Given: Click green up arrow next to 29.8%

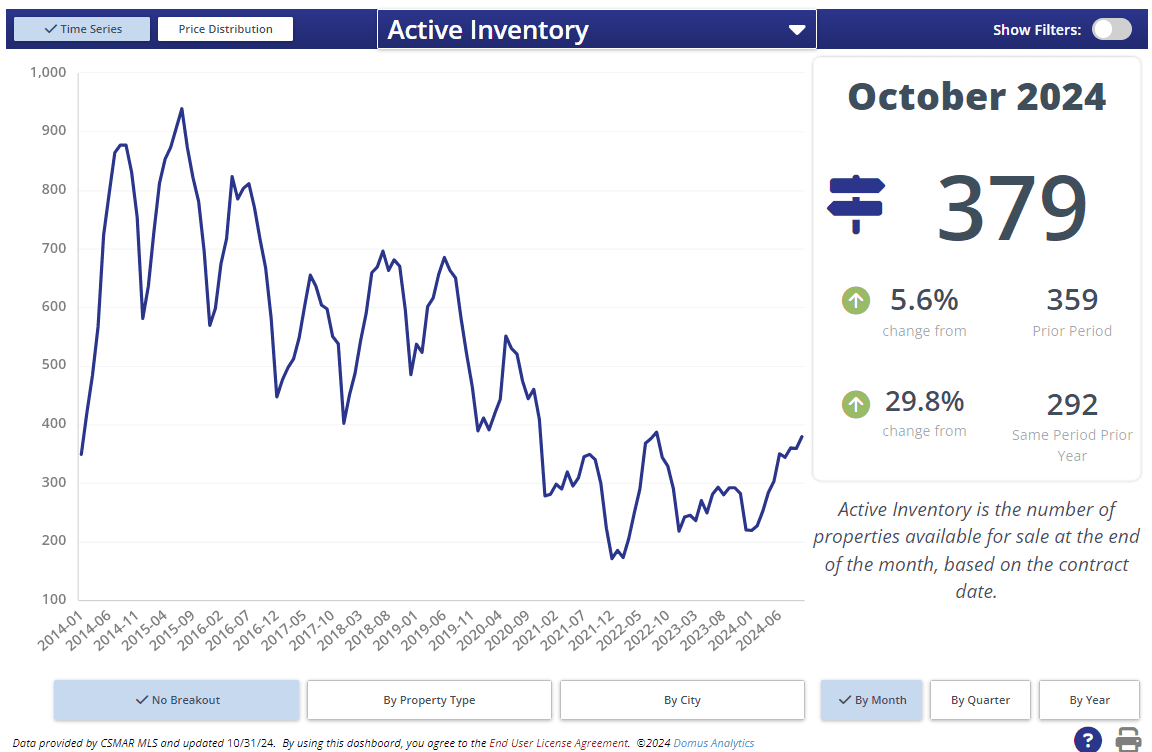Looking at the screenshot, I should click(x=856, y=404).
